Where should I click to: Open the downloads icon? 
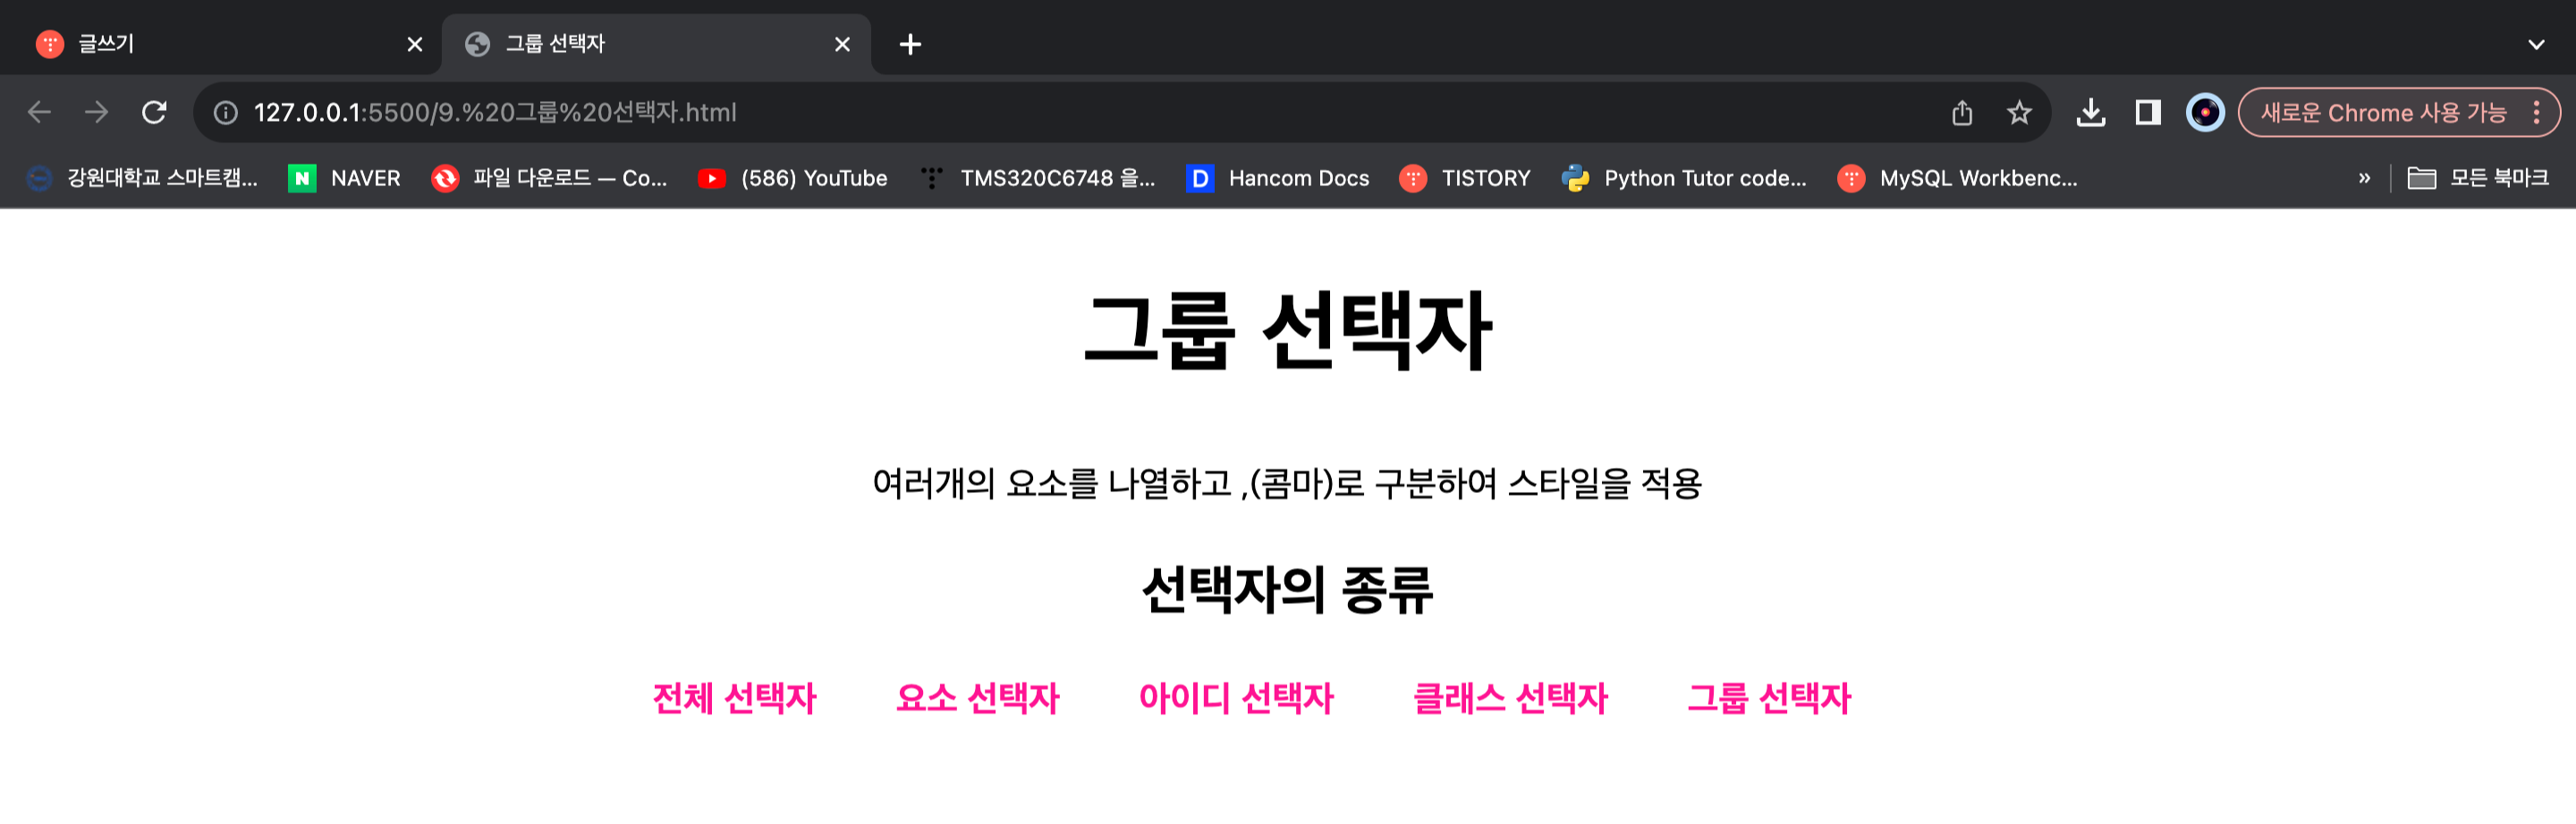pyautogui.click(x=2091, y=112)
